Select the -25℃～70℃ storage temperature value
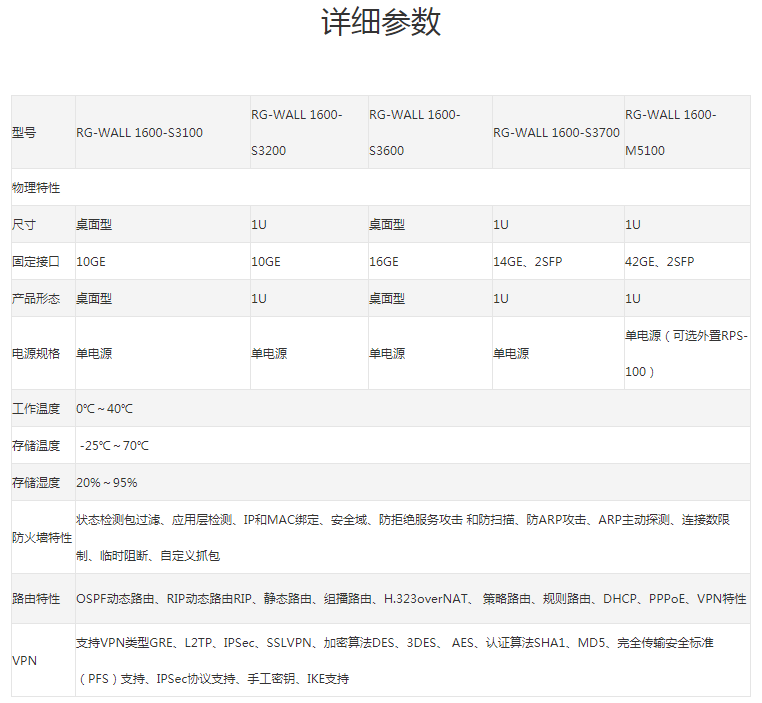 pyautogui.click(x=114, y=446)
